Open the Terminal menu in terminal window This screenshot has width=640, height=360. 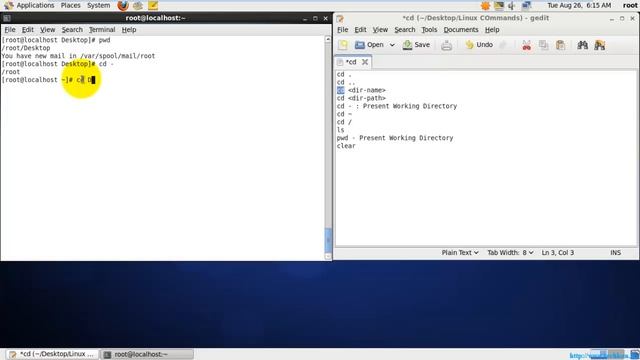pyautogui.click(x=102, y=30)
